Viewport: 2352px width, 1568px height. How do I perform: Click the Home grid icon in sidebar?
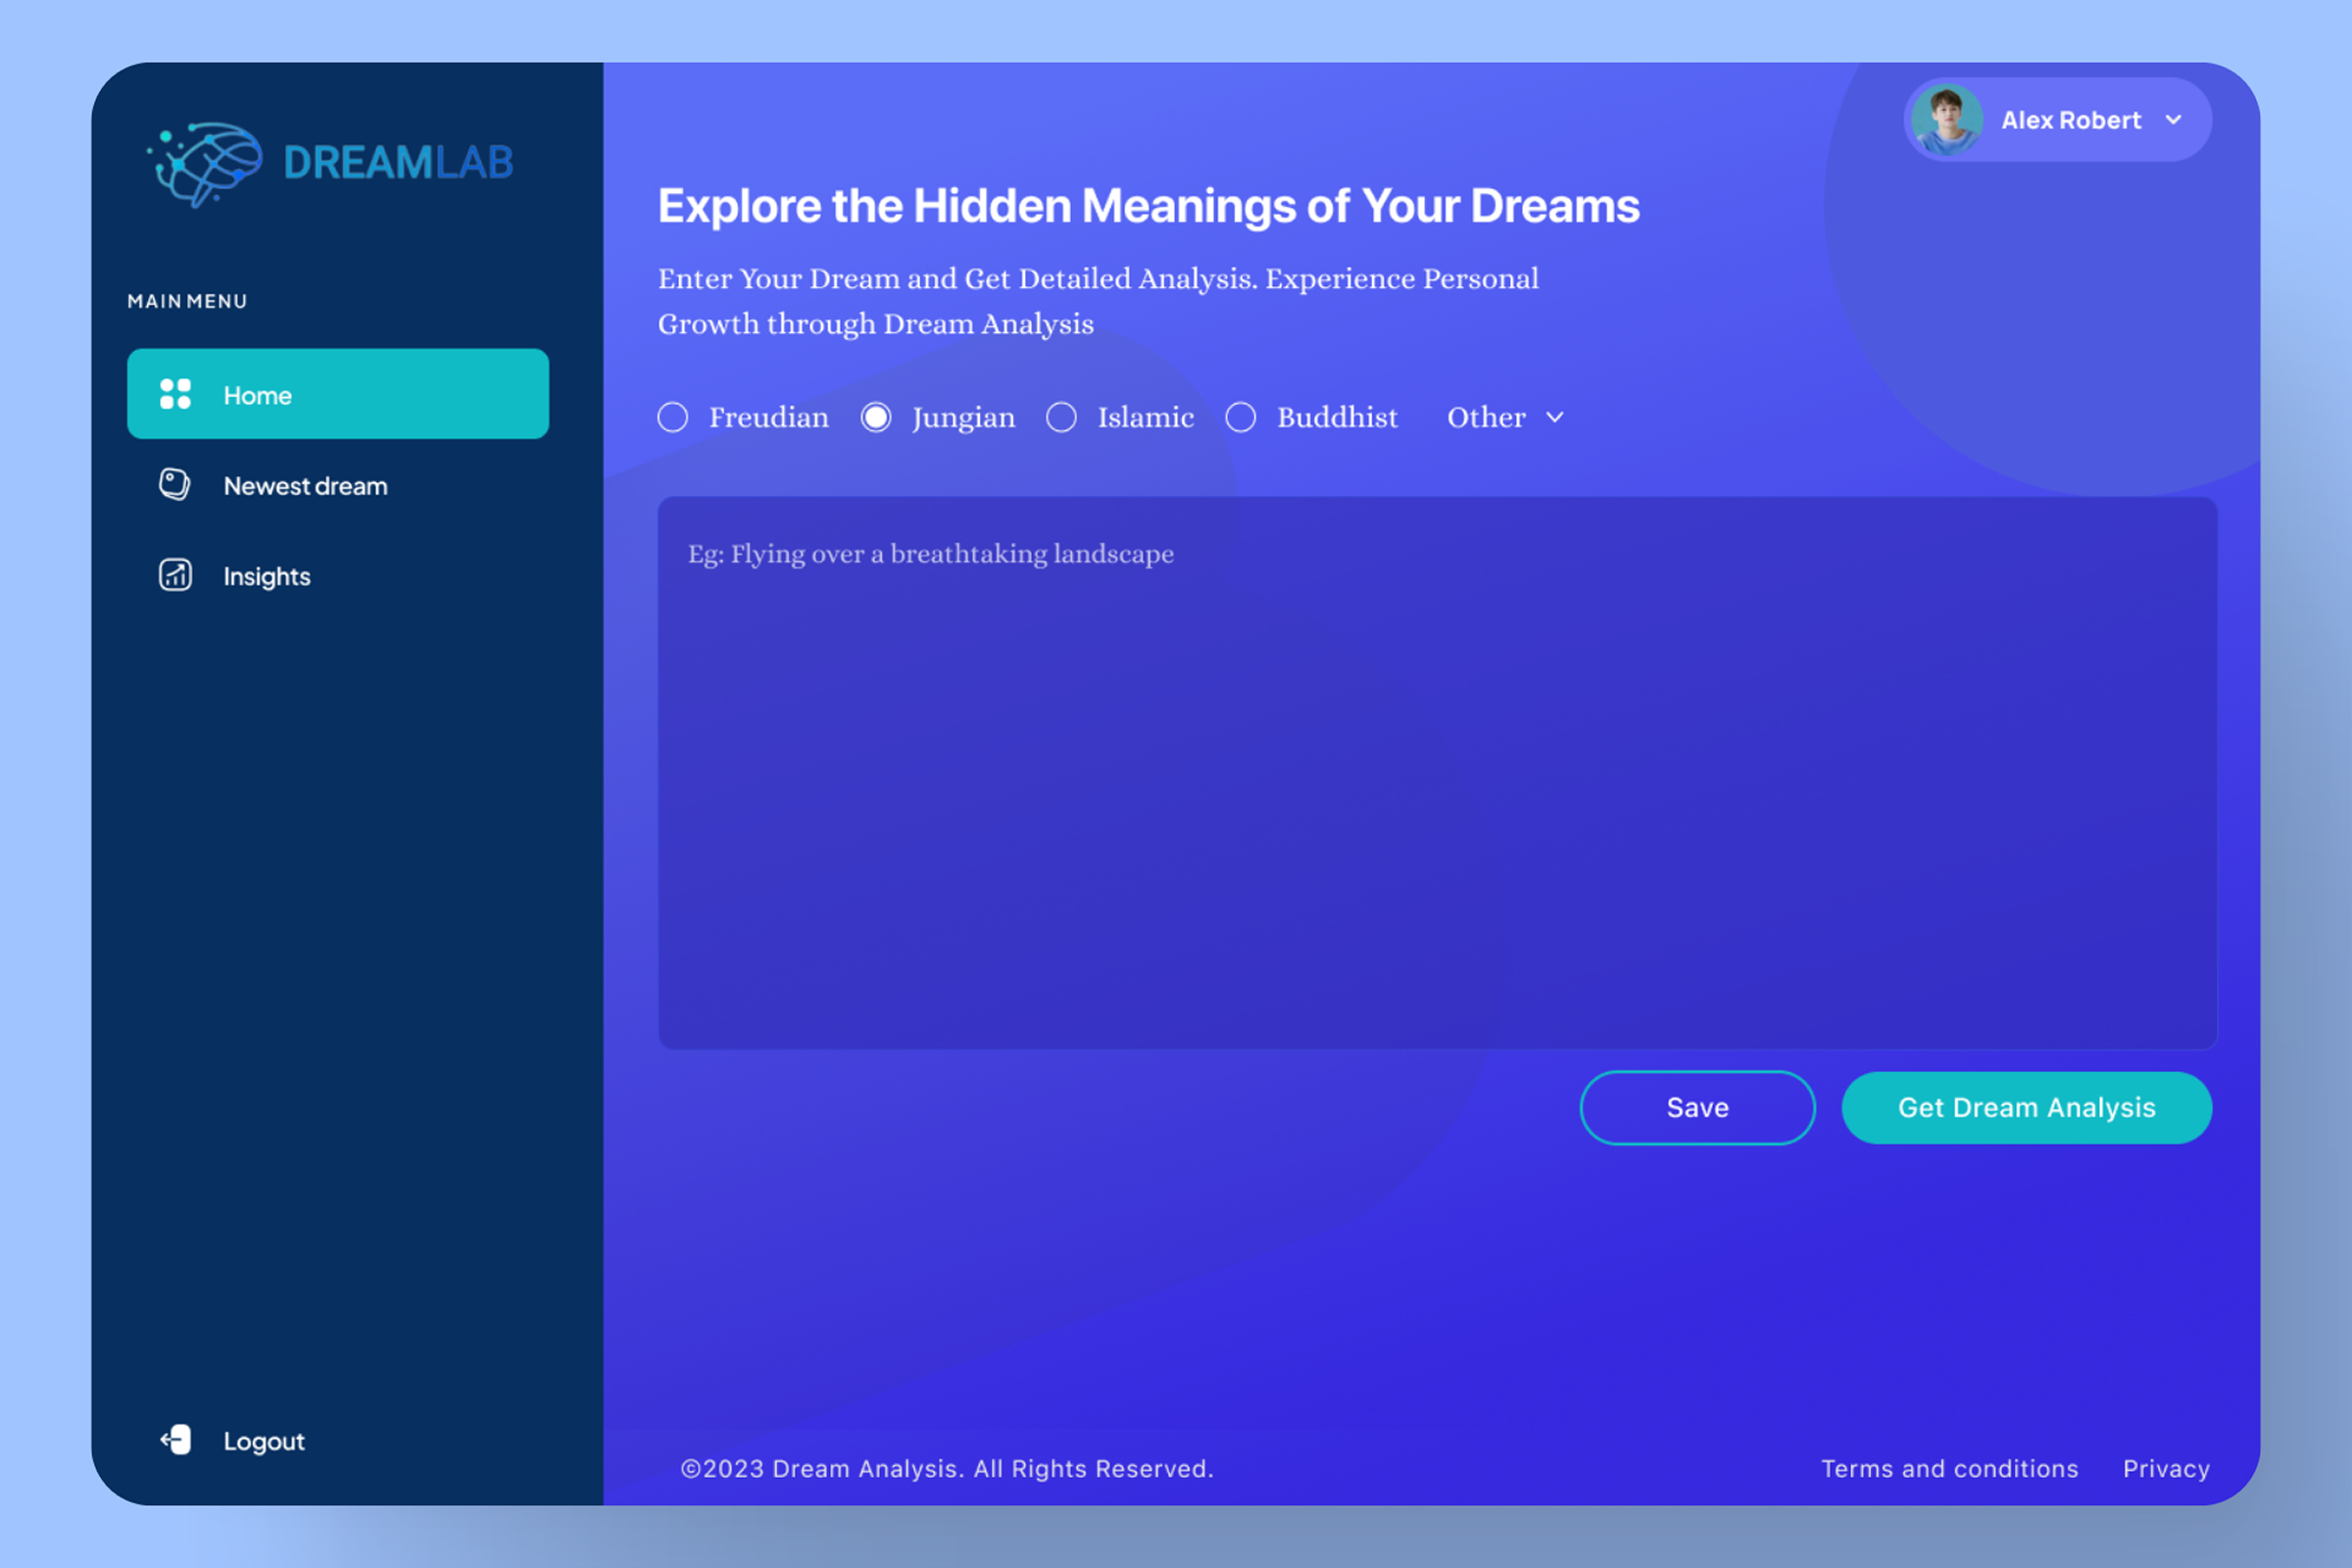coord(175,394)
